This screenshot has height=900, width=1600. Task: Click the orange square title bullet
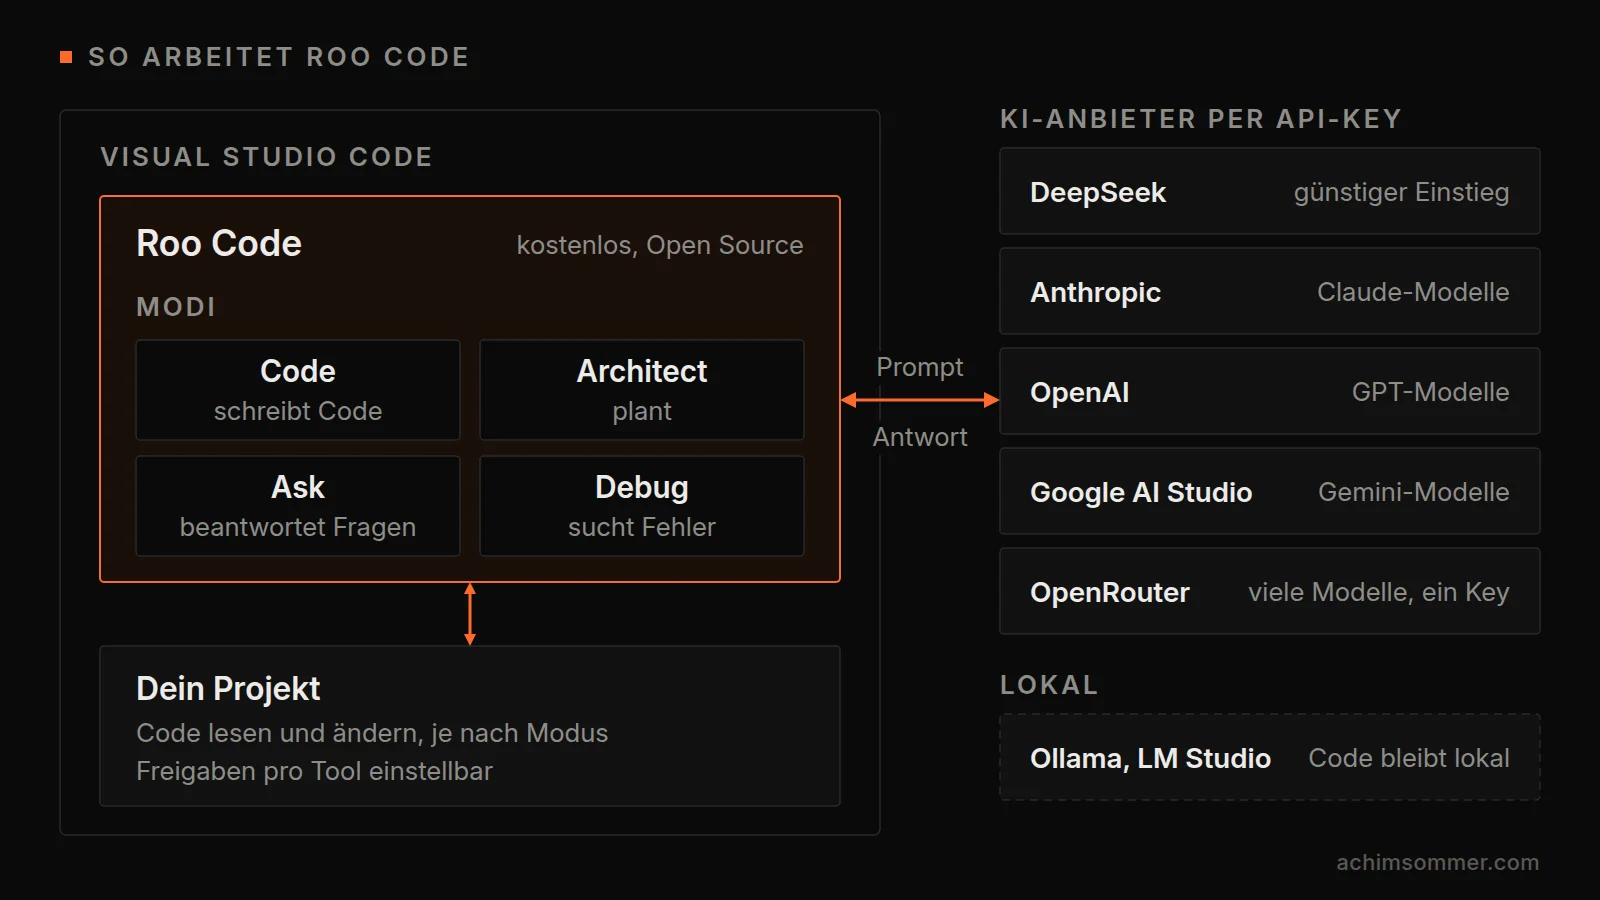[x=66, y=57]
